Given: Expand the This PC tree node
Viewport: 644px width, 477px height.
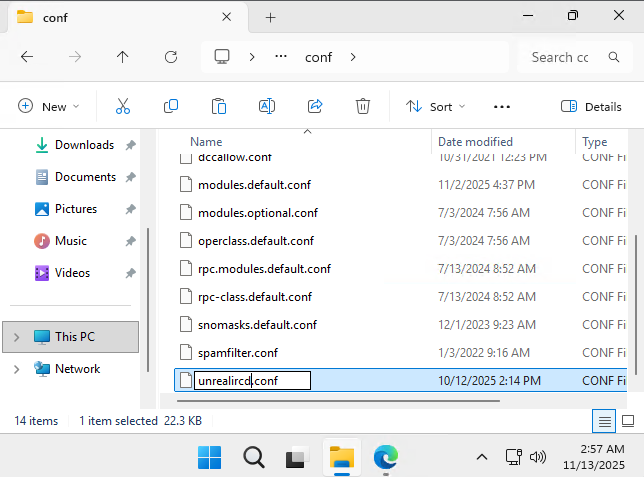Looking at the screenshot, I should (x=16, y=337).
